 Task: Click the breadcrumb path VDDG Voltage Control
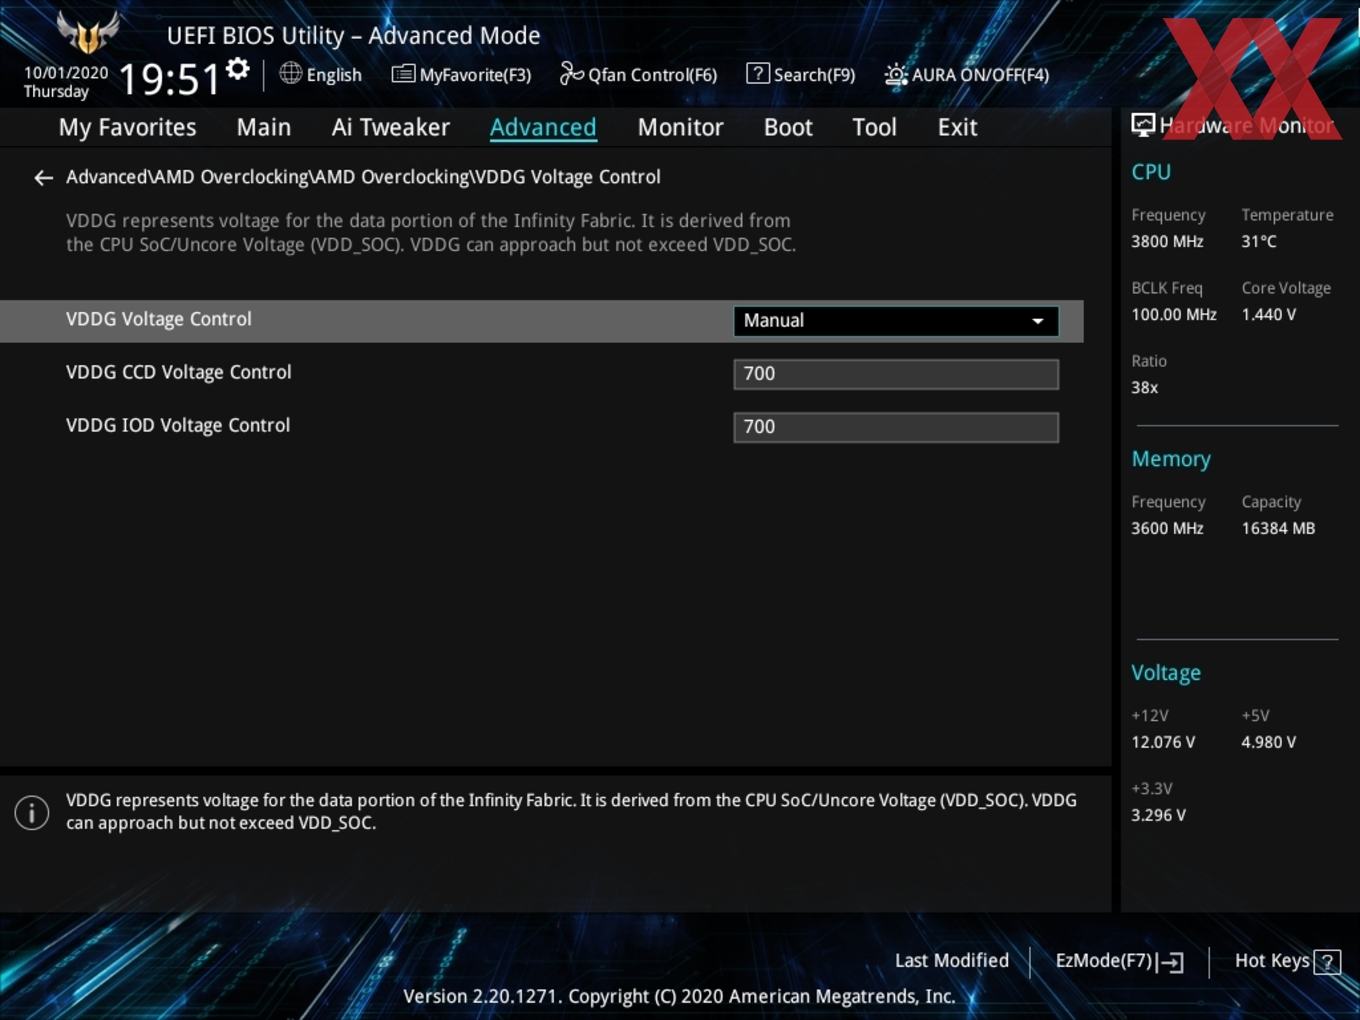tap(567, 177)
